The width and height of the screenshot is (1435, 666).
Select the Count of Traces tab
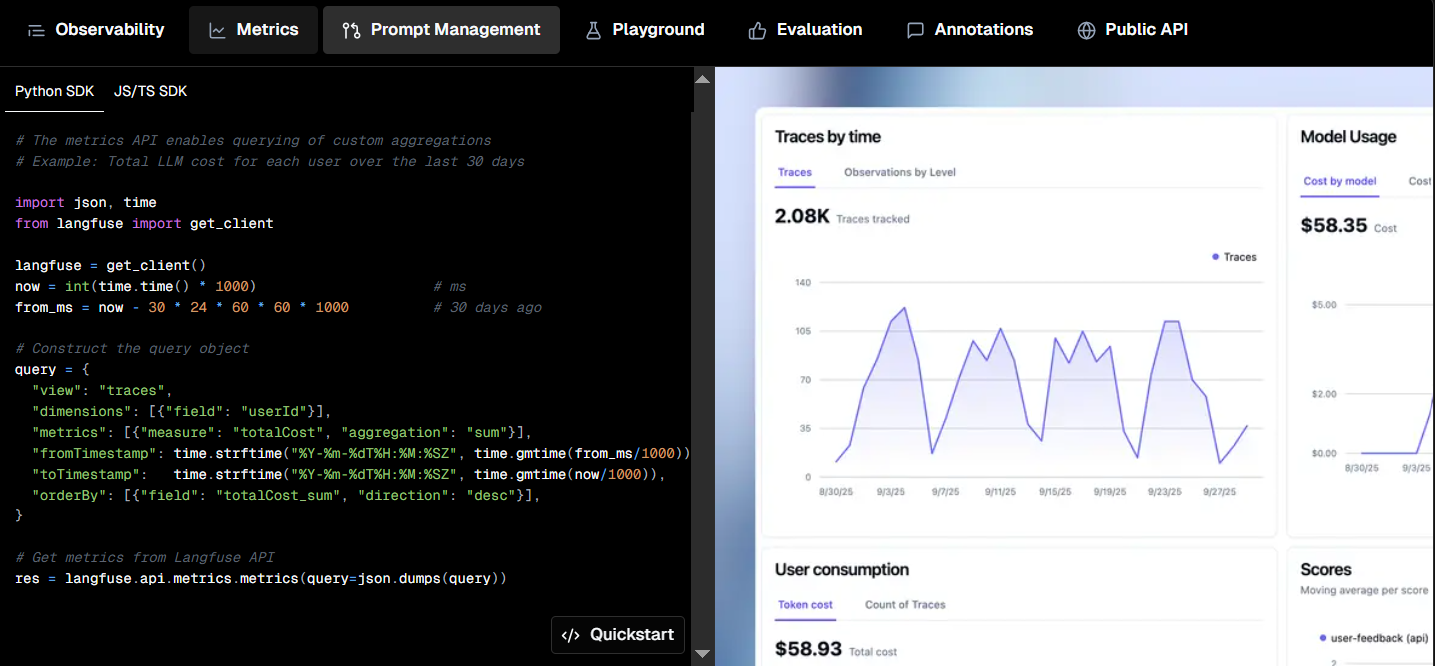click(905, 604)
